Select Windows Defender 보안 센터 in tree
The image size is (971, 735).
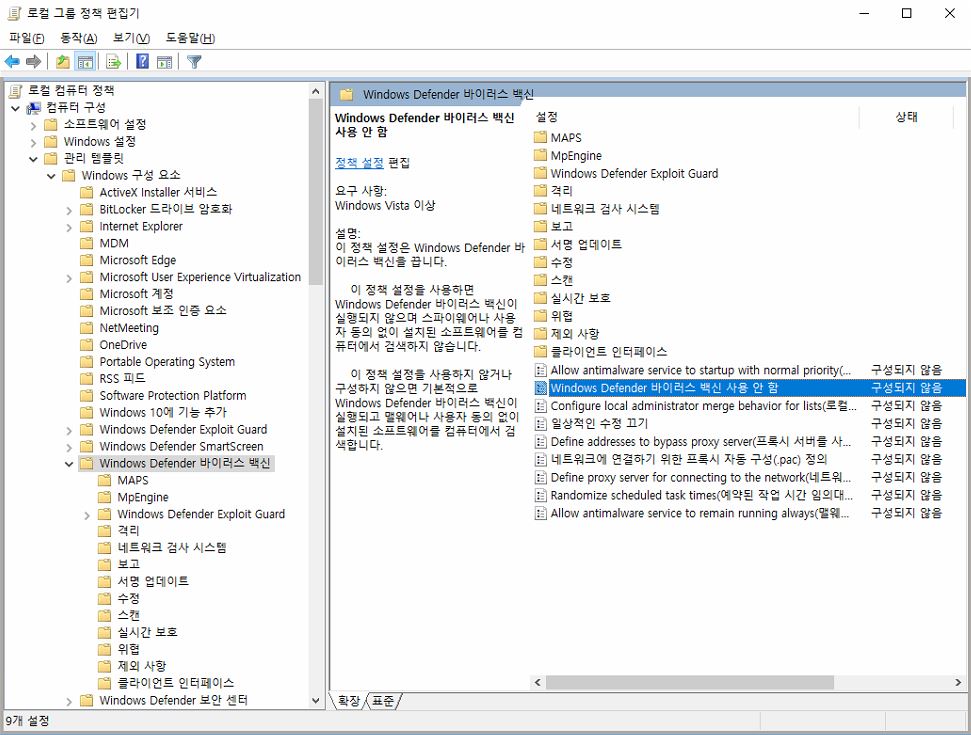(x=173, y=700)
